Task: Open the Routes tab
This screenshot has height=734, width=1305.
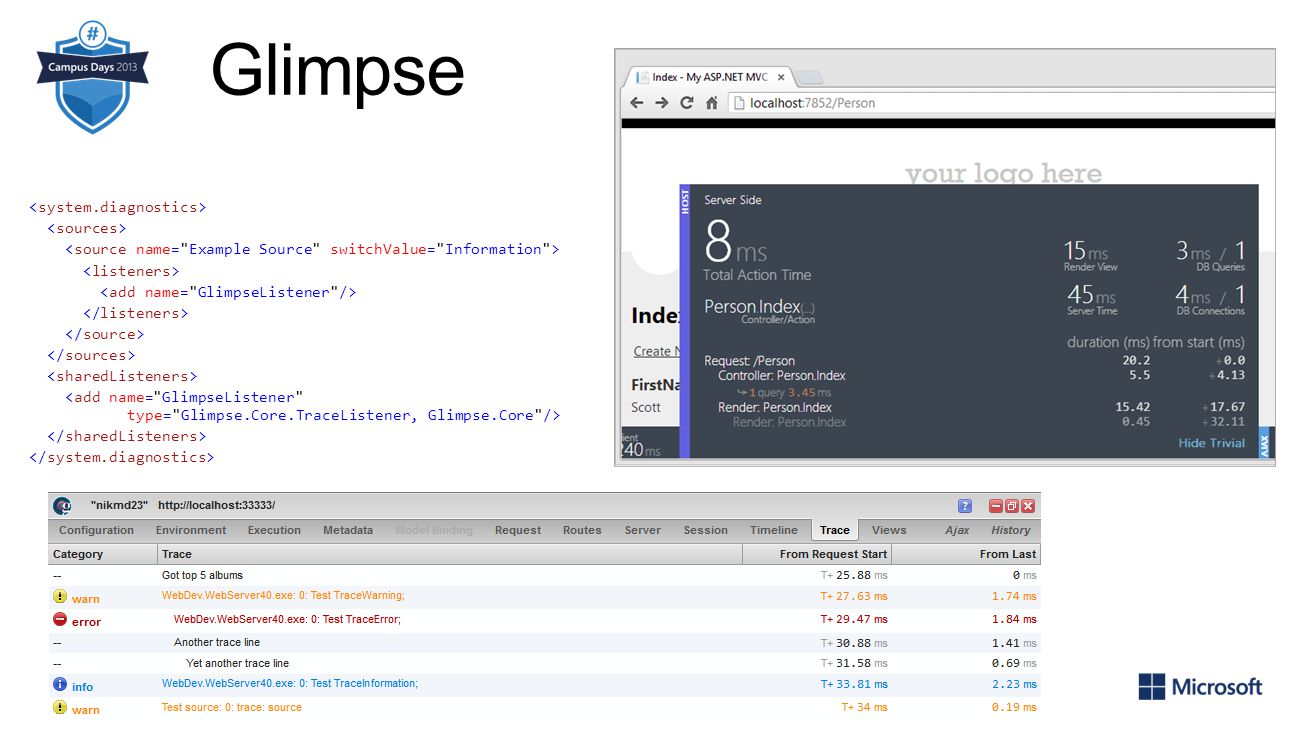Action: (582, 530)
